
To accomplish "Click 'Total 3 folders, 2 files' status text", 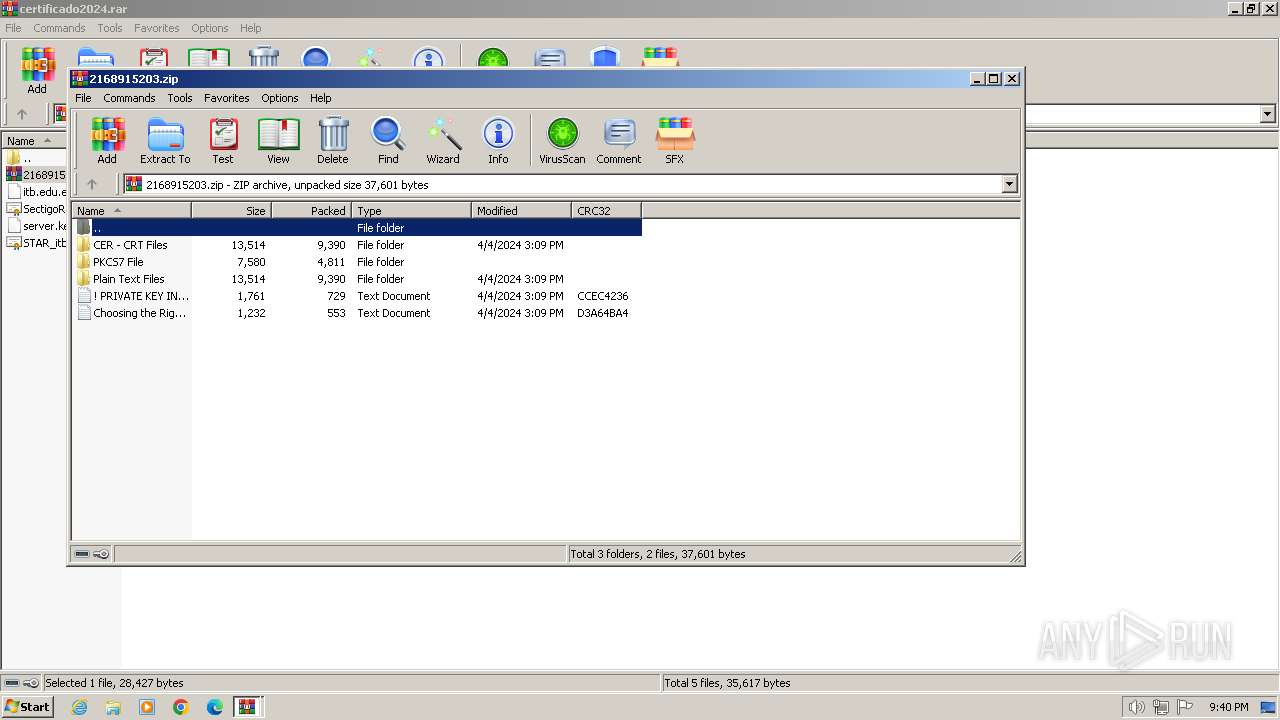I will 657,554.
